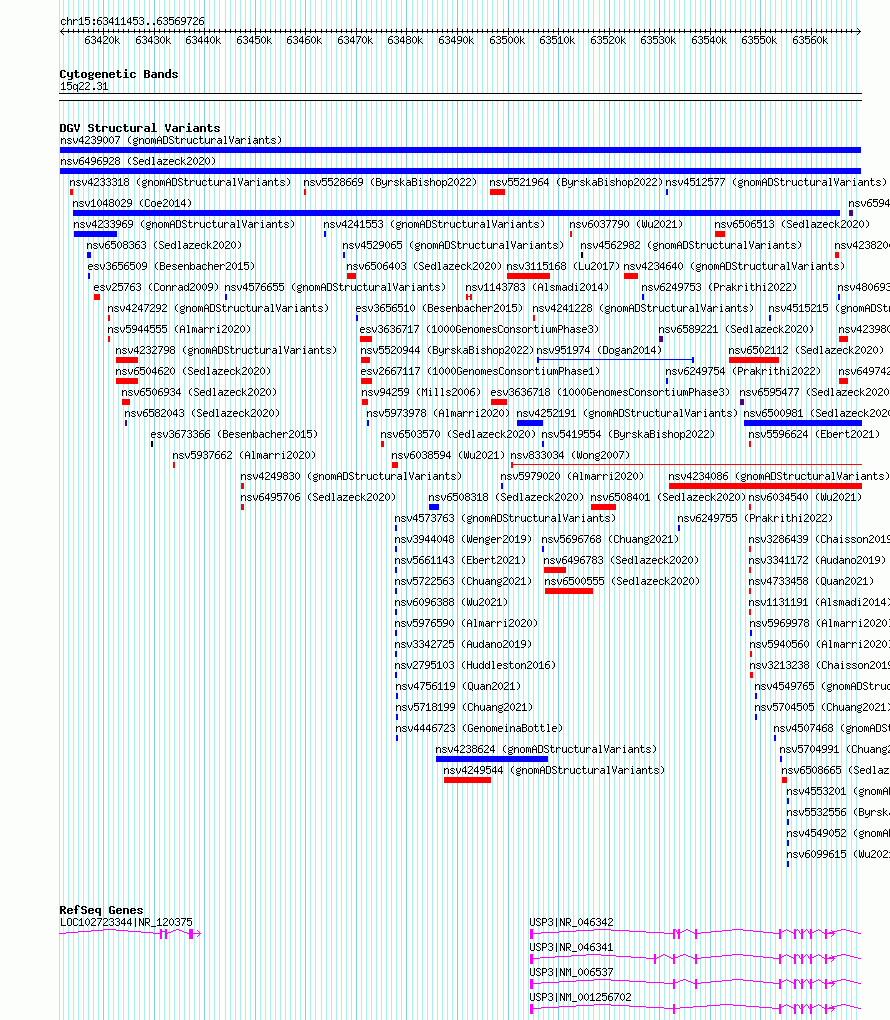
Task: Click the blue bar under nsv4252191
Action: click(530, 423)
